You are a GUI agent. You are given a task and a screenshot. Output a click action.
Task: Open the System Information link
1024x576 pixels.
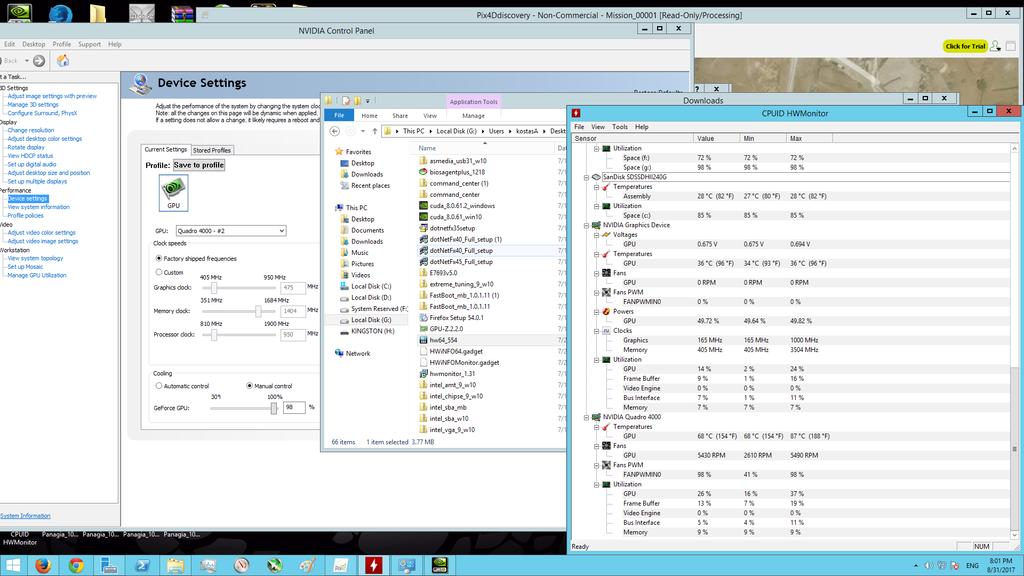(25, 516)
